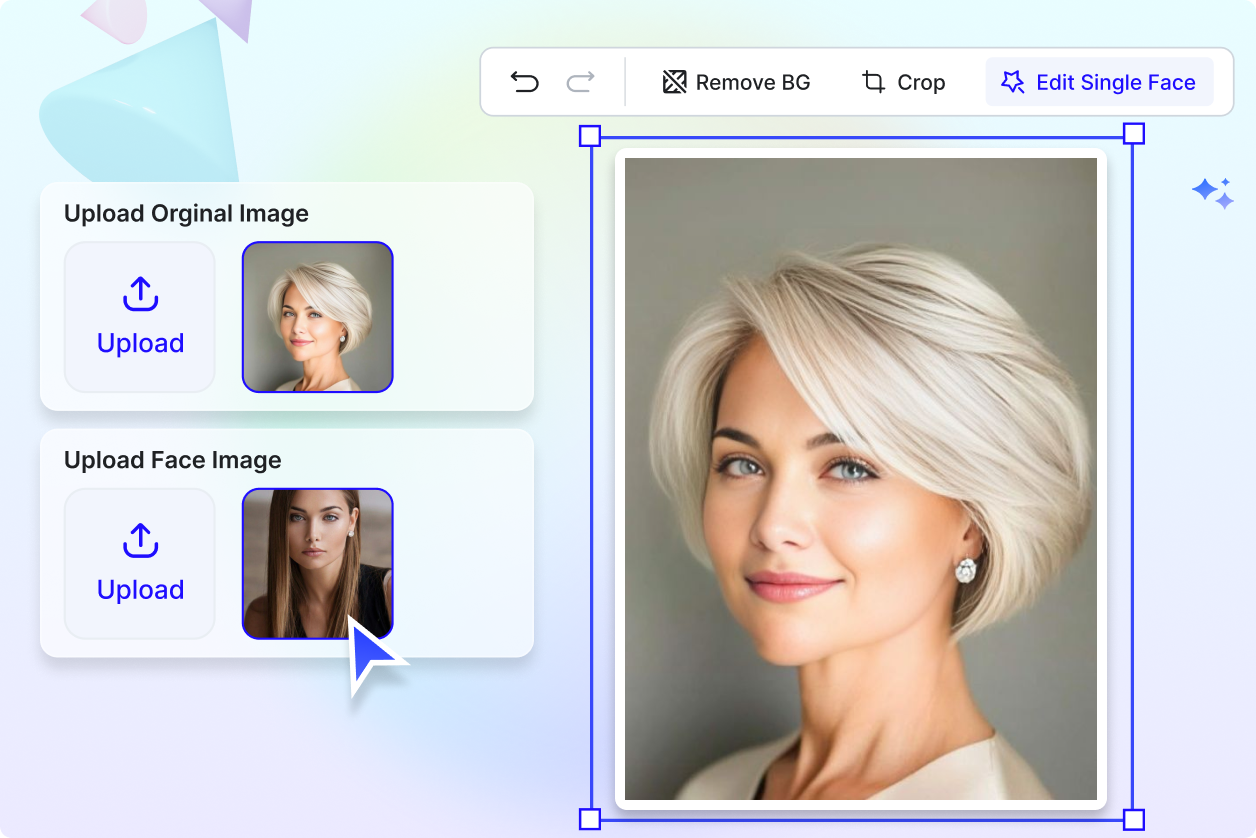Click the Upload Orginal Image panel header
1256x838 pixels.
pyautogui.click(x=186, y=213)
